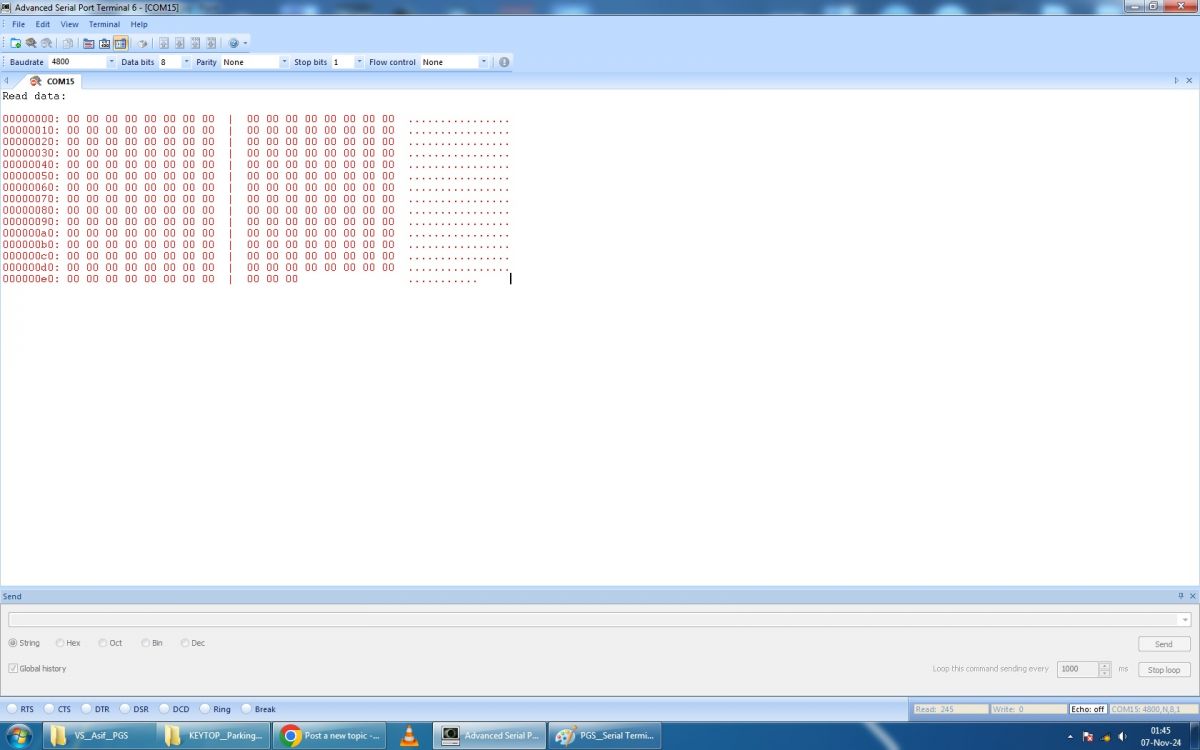Click the taskbar clock showing 01:45
The image size is (1200, 750).
coord(1161,736)
